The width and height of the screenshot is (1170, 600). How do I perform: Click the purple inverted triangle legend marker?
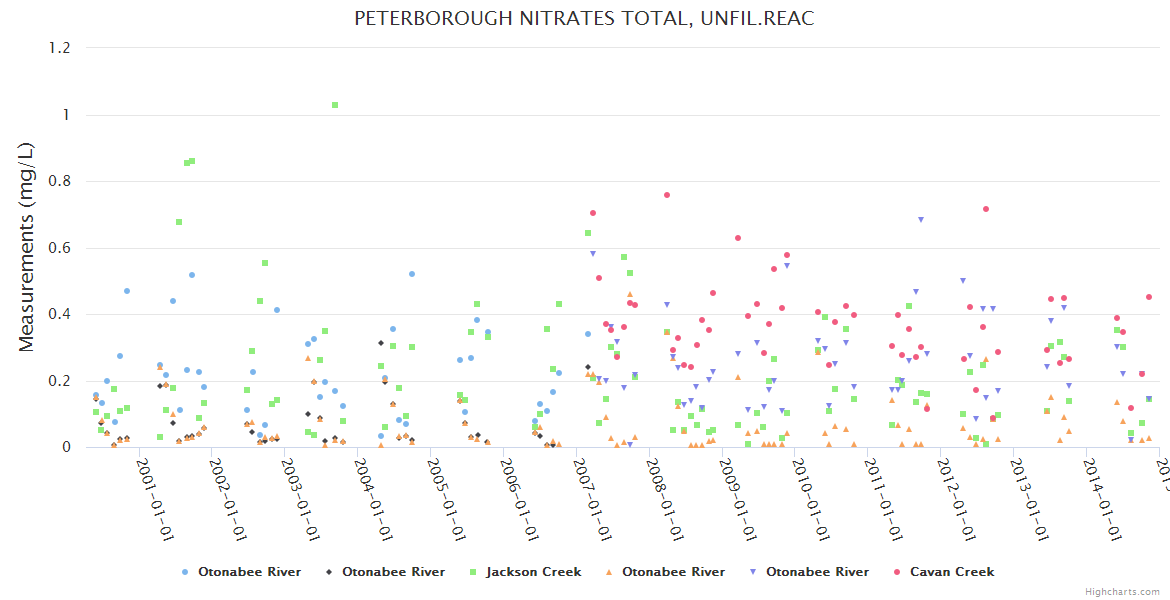(x=753, y=572)
